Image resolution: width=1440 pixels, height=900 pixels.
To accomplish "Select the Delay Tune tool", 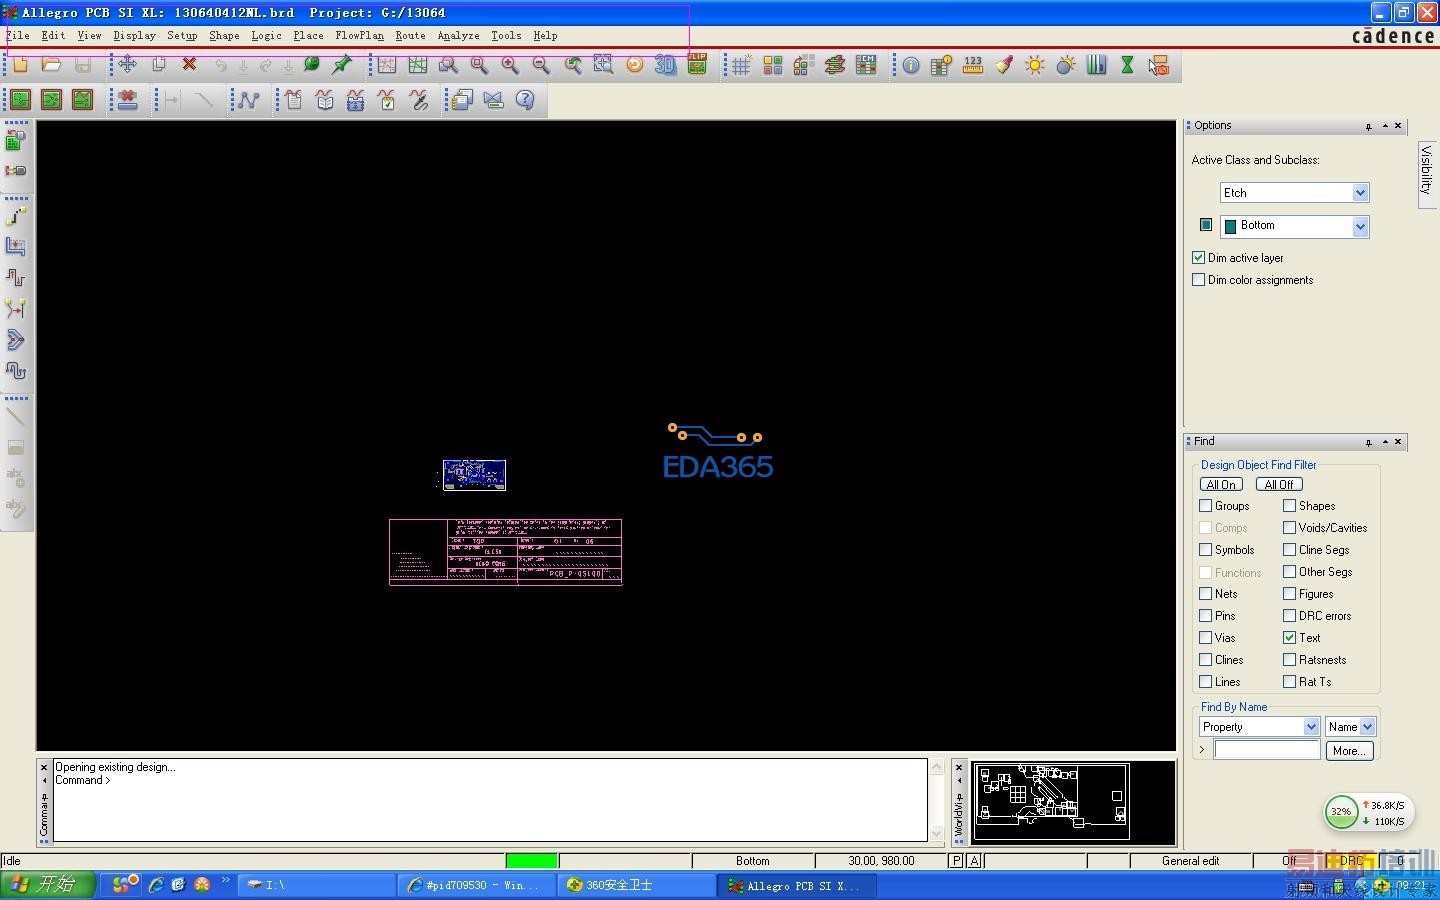I will [x=16, y=277].
